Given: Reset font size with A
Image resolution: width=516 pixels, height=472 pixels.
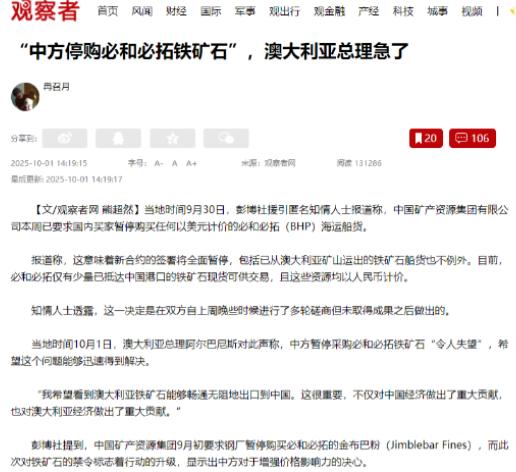Looking at the screenshot, I should pos(174,163).
